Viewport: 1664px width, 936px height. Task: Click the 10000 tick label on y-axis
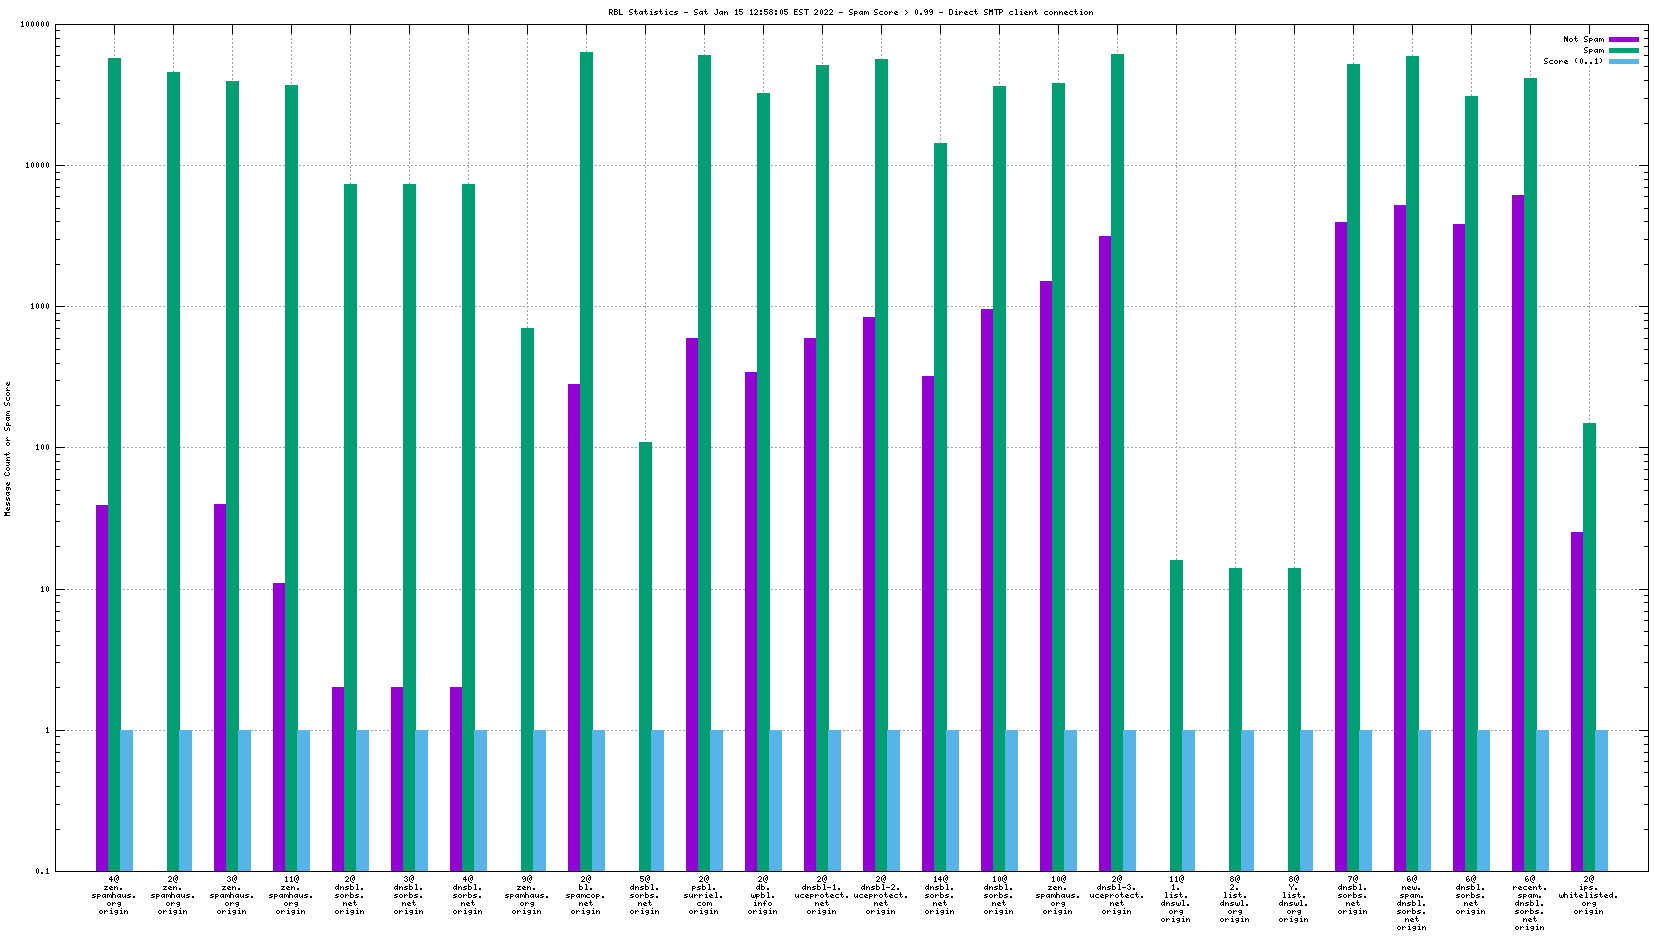pyautogui.click(x=36, y=166)
